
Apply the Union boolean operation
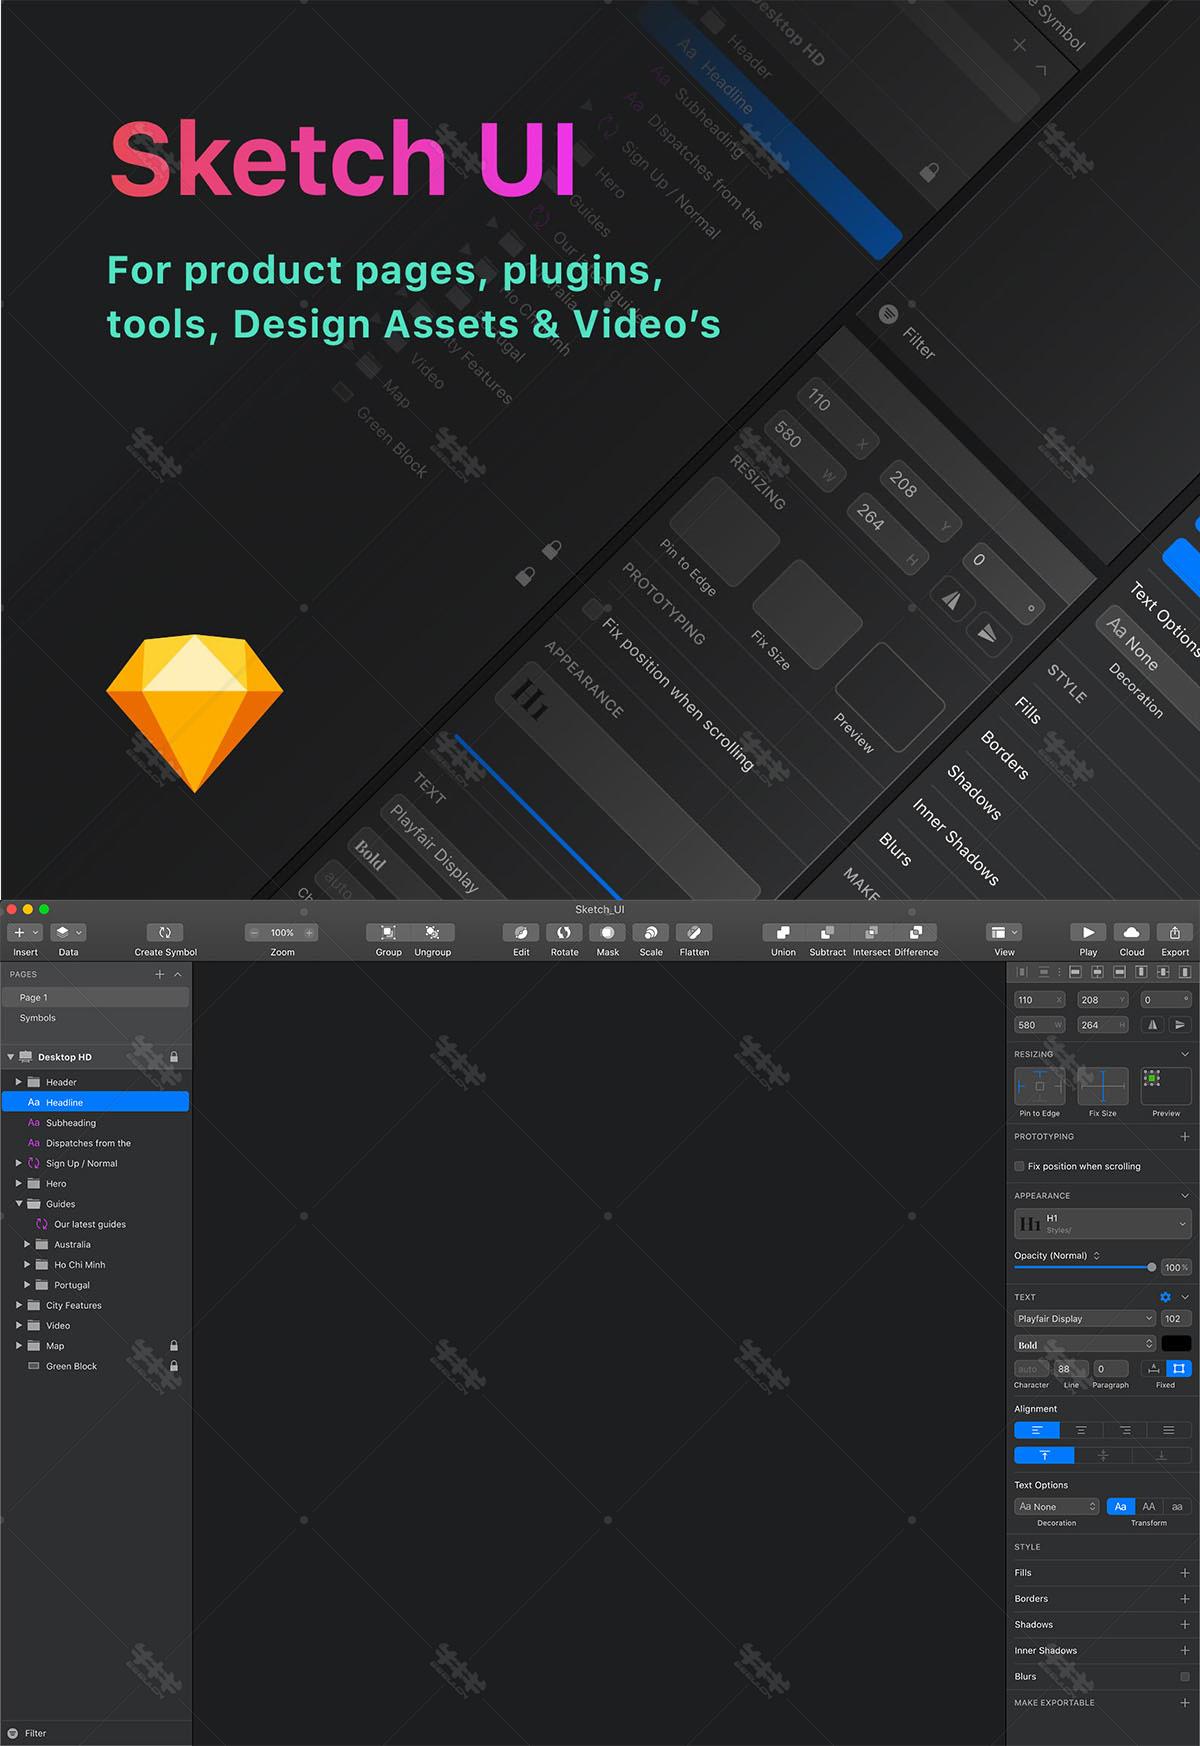pyautogui.click(x=784, y=932)
